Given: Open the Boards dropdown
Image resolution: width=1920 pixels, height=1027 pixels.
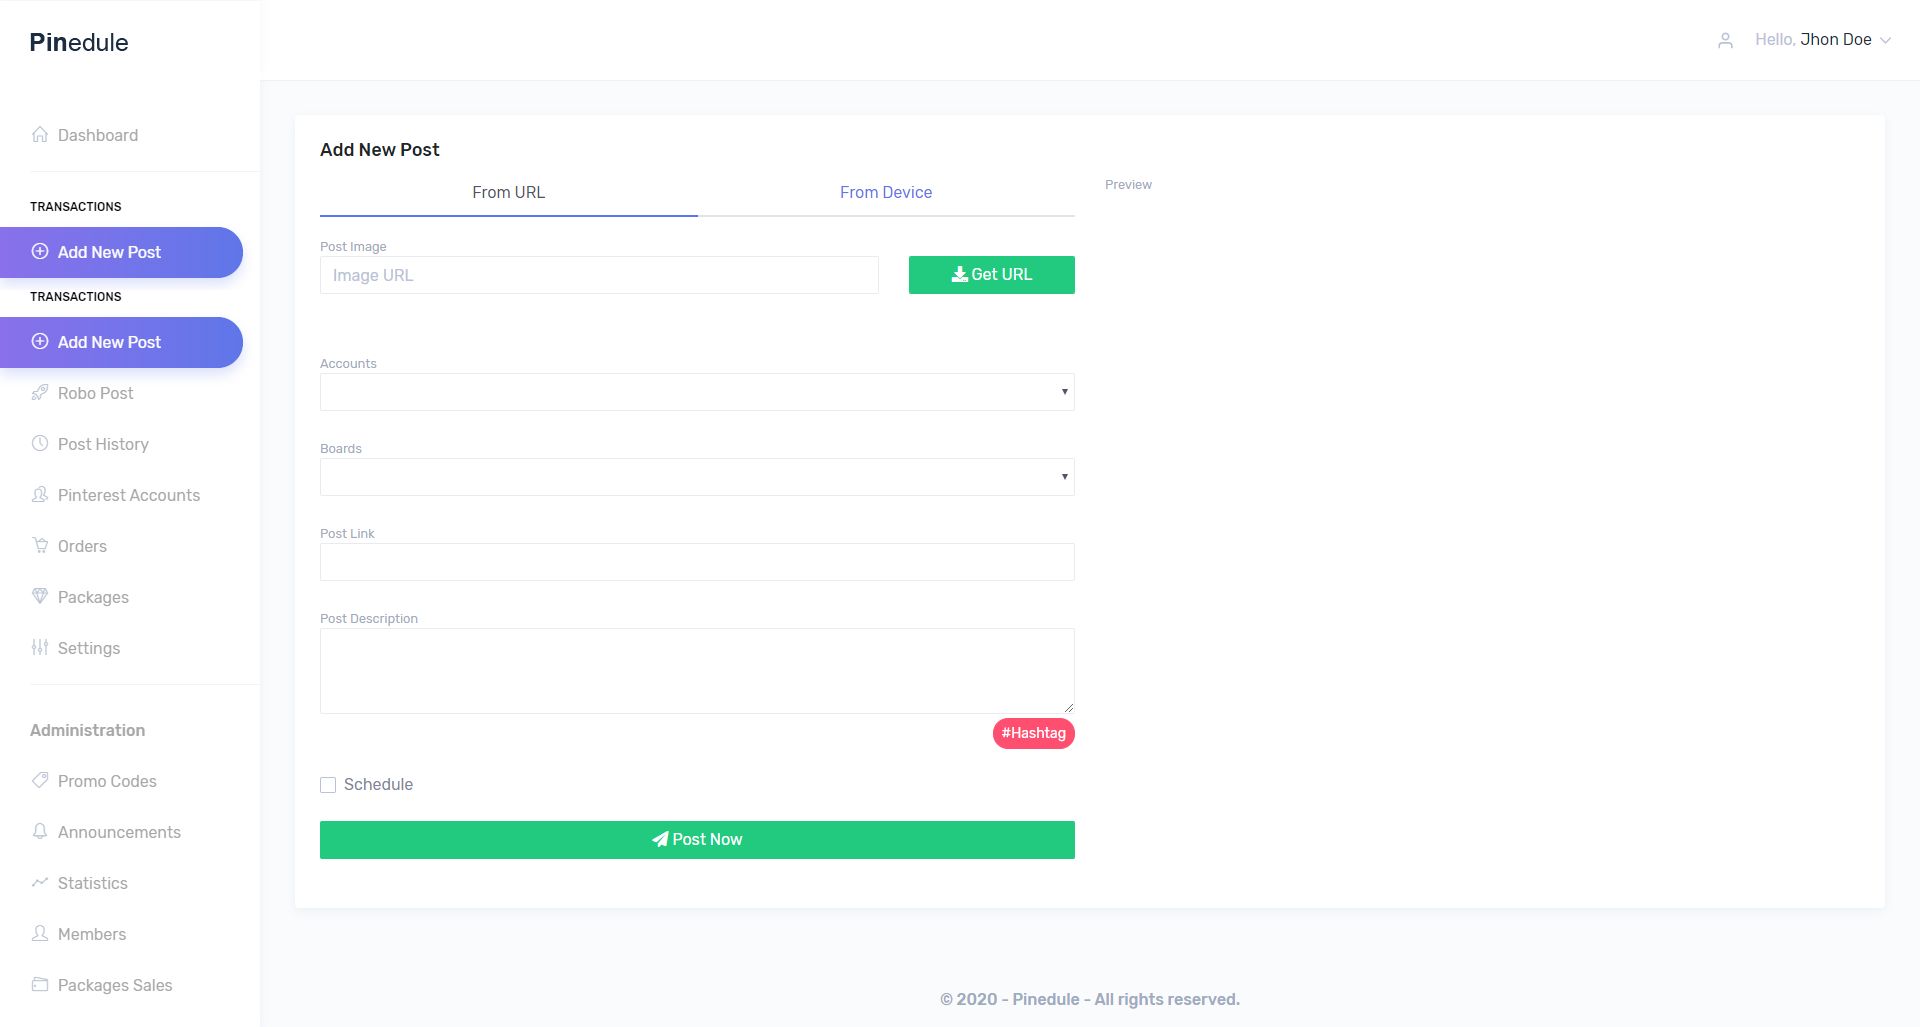Looking at the screenshot, I should 697,477.
